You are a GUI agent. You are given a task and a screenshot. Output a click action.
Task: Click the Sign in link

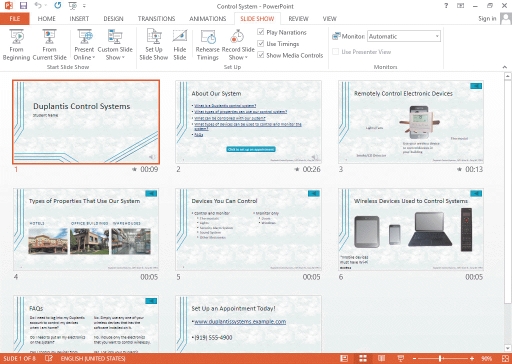click(x=487, y=19)
